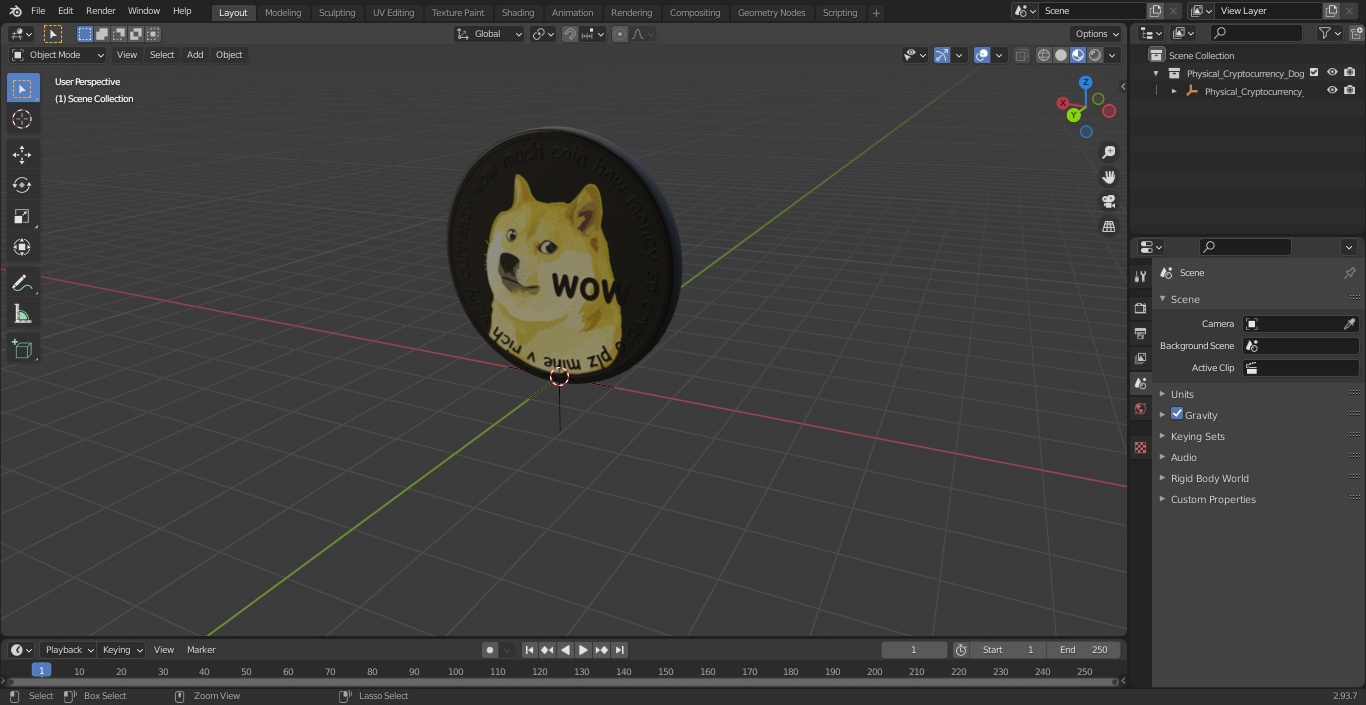Click the End frame 250 field
The width and height of the screenshot is (1366, 705).
pyautogui.click(x=1084, y=650)
